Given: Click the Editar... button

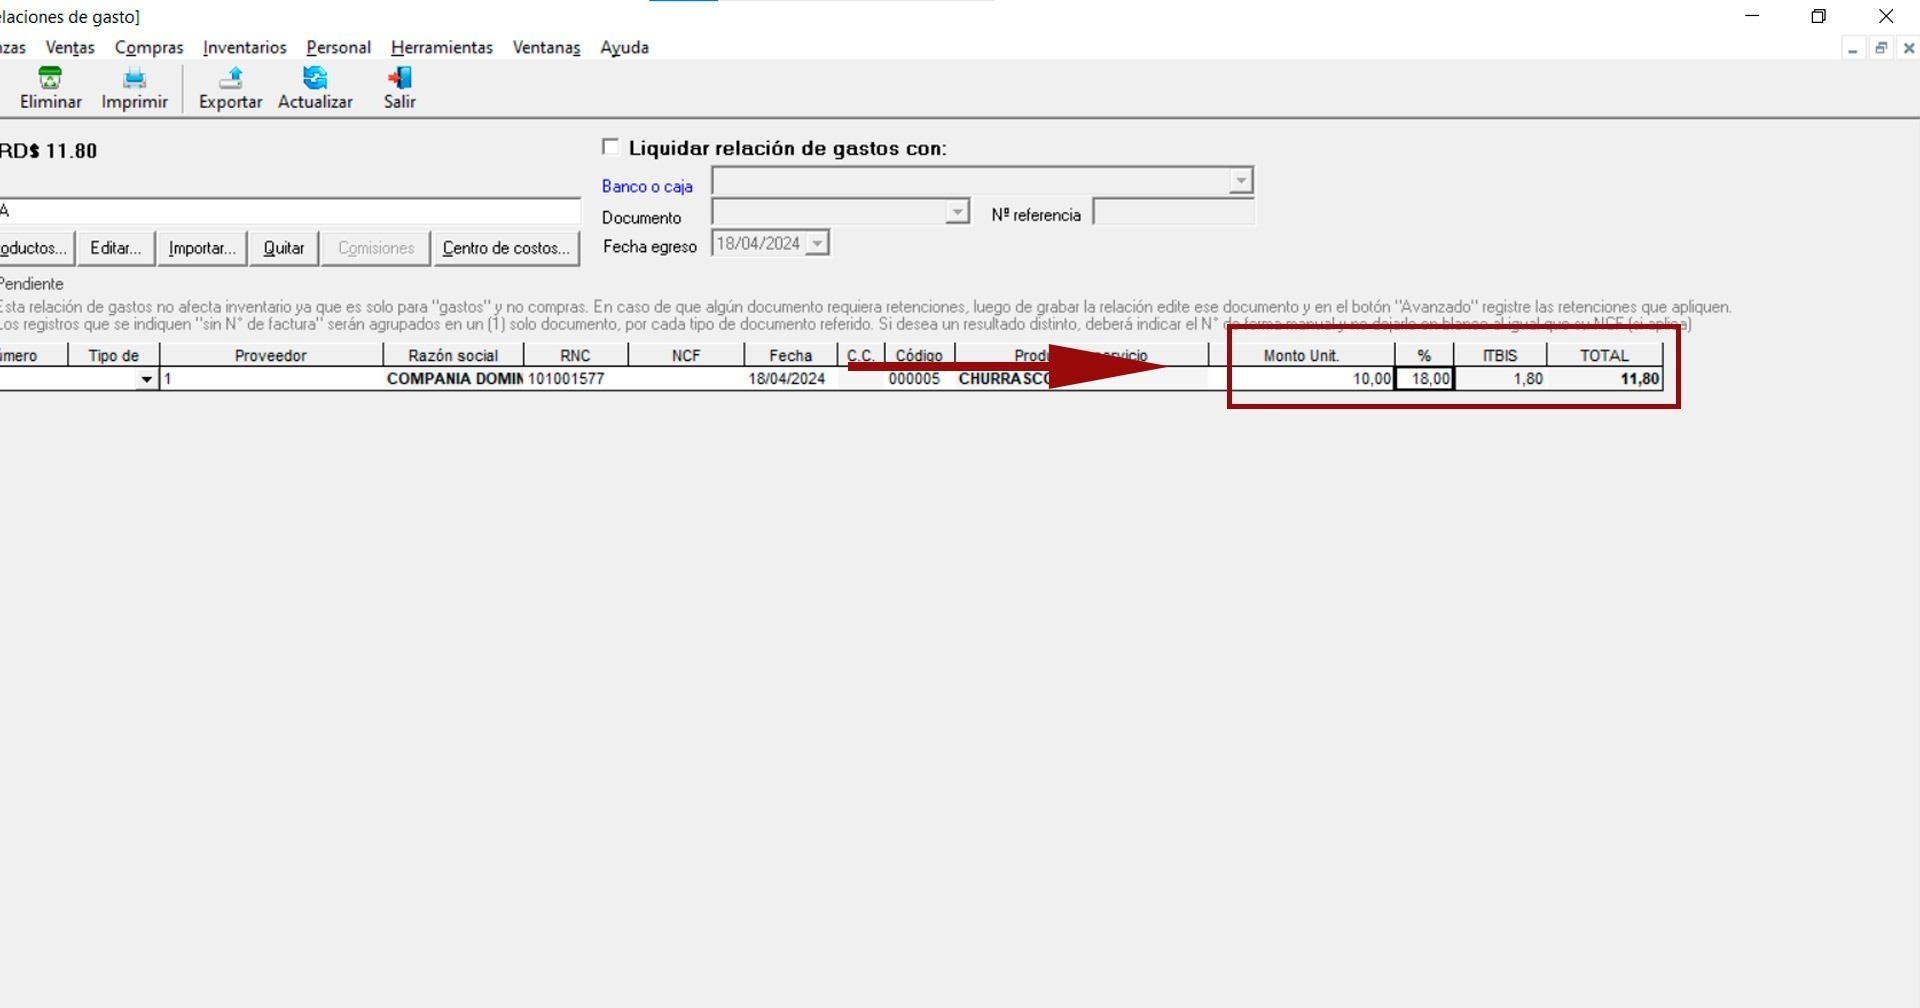Looking at the screenshot, I should pos(116,248).
